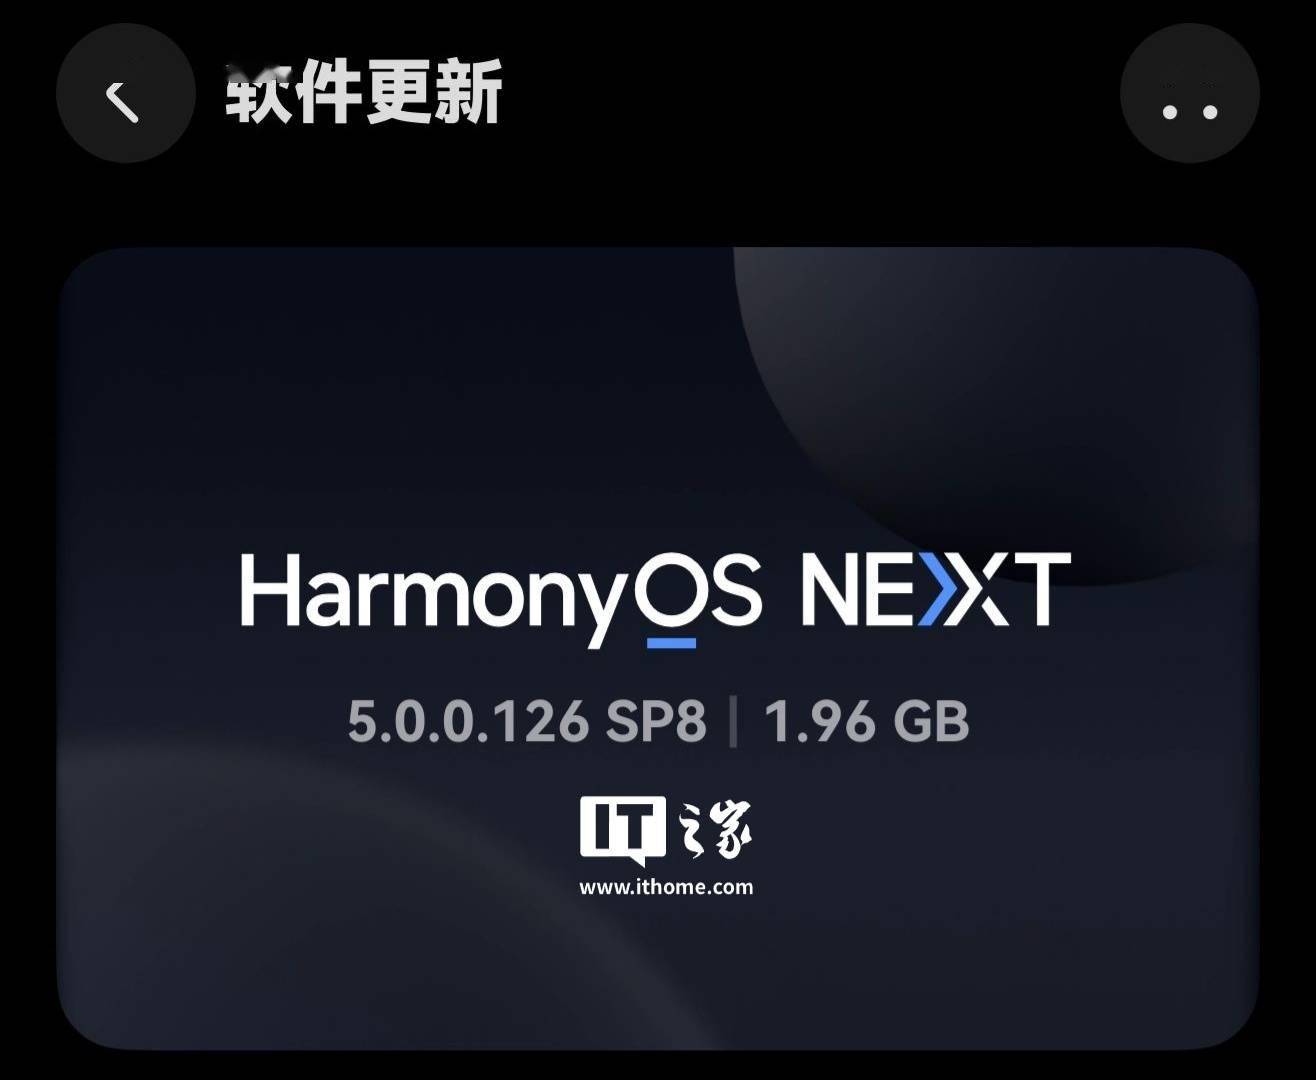Image resolution: width=1316 pixels, height=1080 pixels.
Task: Click the IT之家 square logo icon
Action: (623, 829)
